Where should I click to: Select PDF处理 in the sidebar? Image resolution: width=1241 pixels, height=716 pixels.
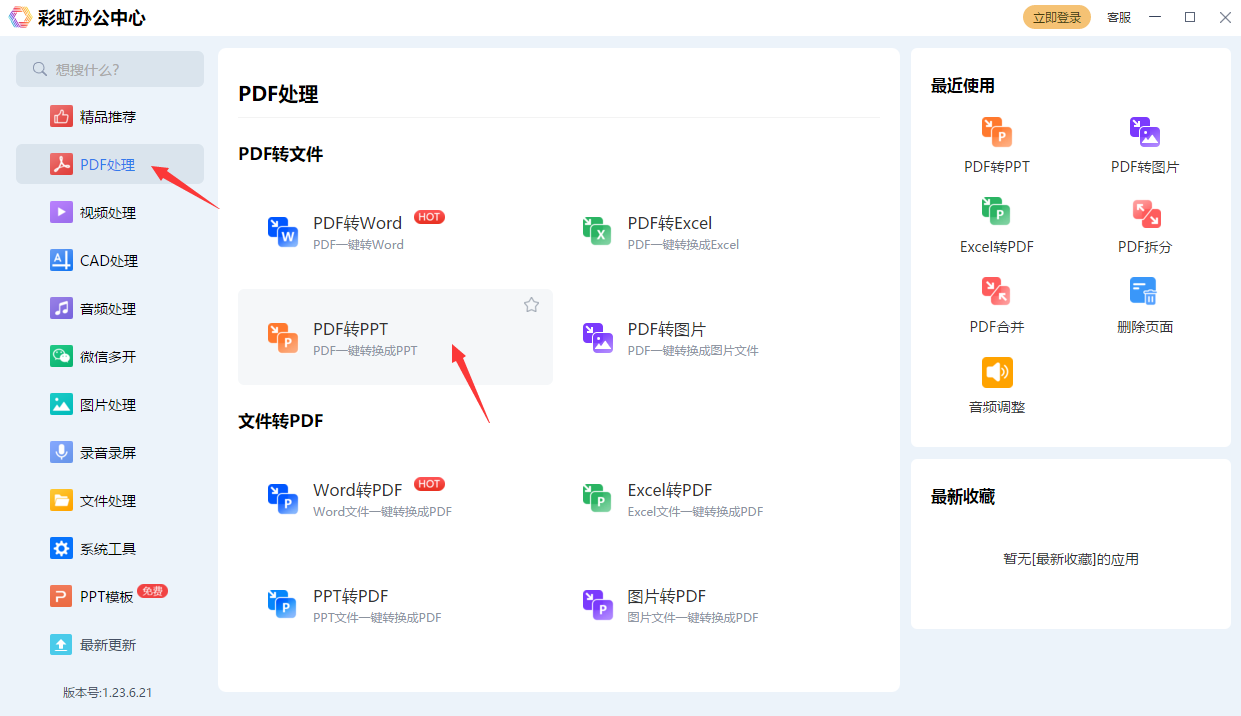tap(110, 164)
